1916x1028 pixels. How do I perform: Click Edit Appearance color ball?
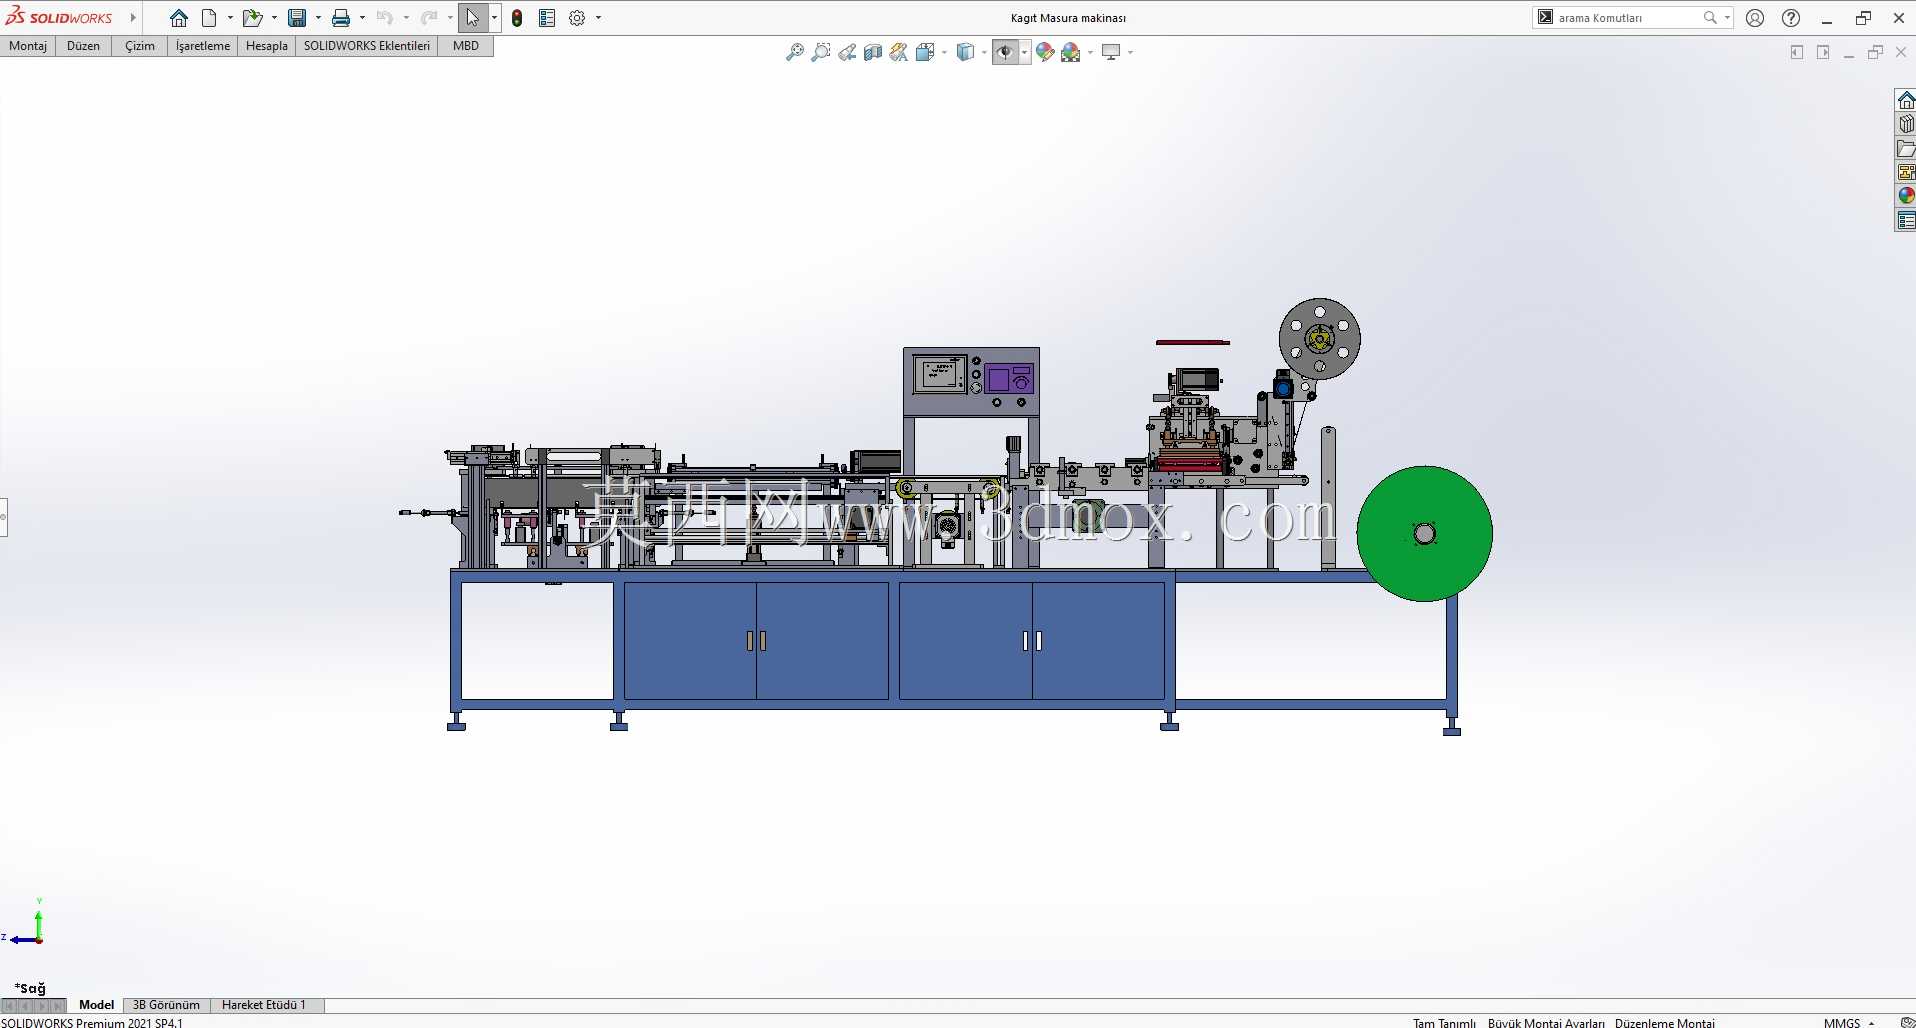[1045, 52]
